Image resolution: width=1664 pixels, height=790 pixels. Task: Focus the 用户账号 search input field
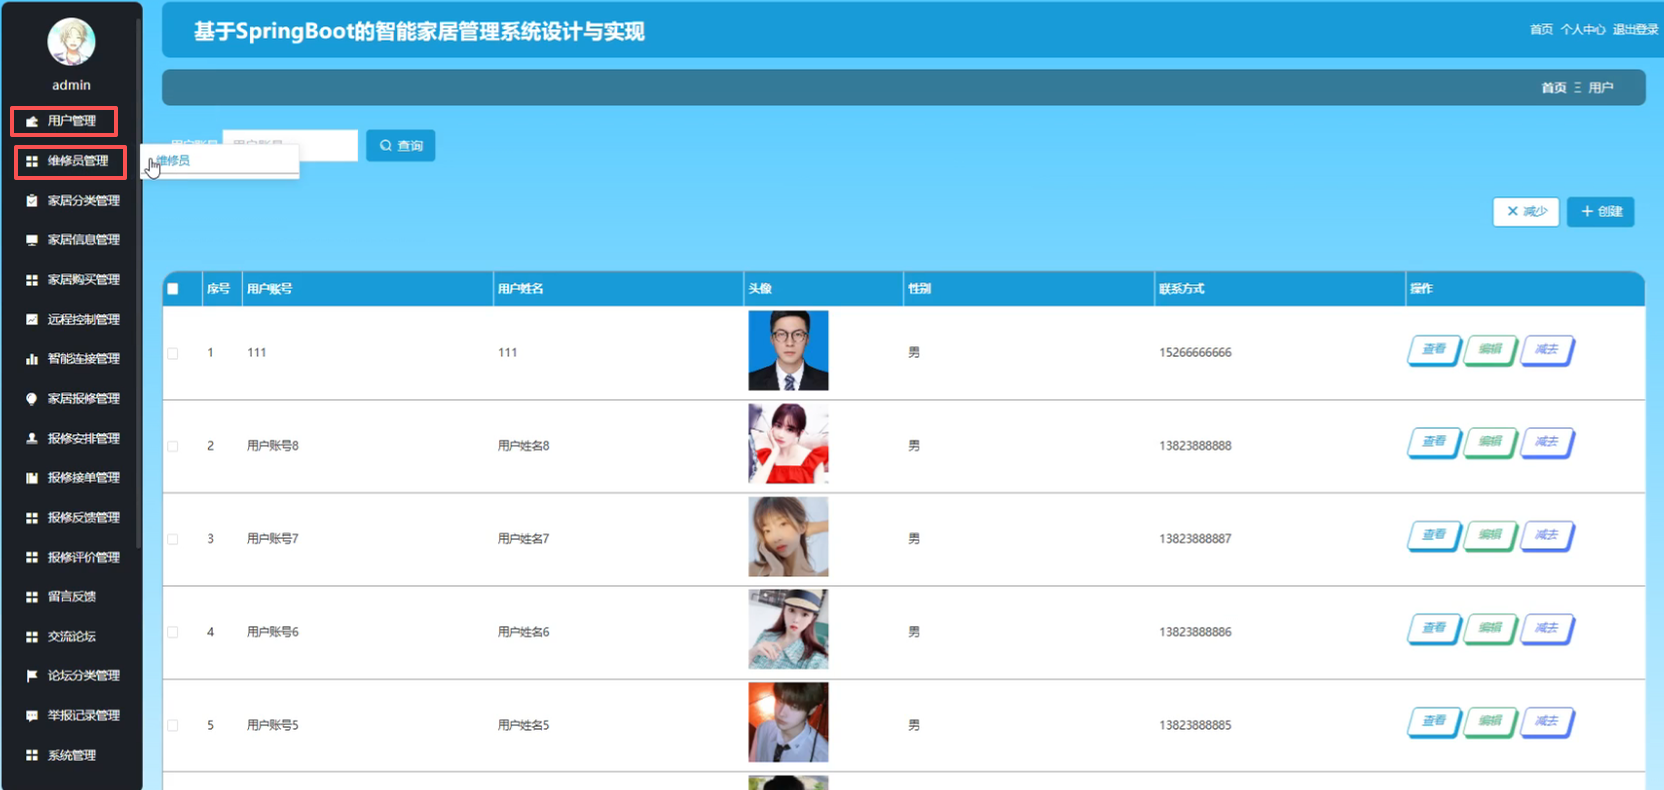click(290, 146)
